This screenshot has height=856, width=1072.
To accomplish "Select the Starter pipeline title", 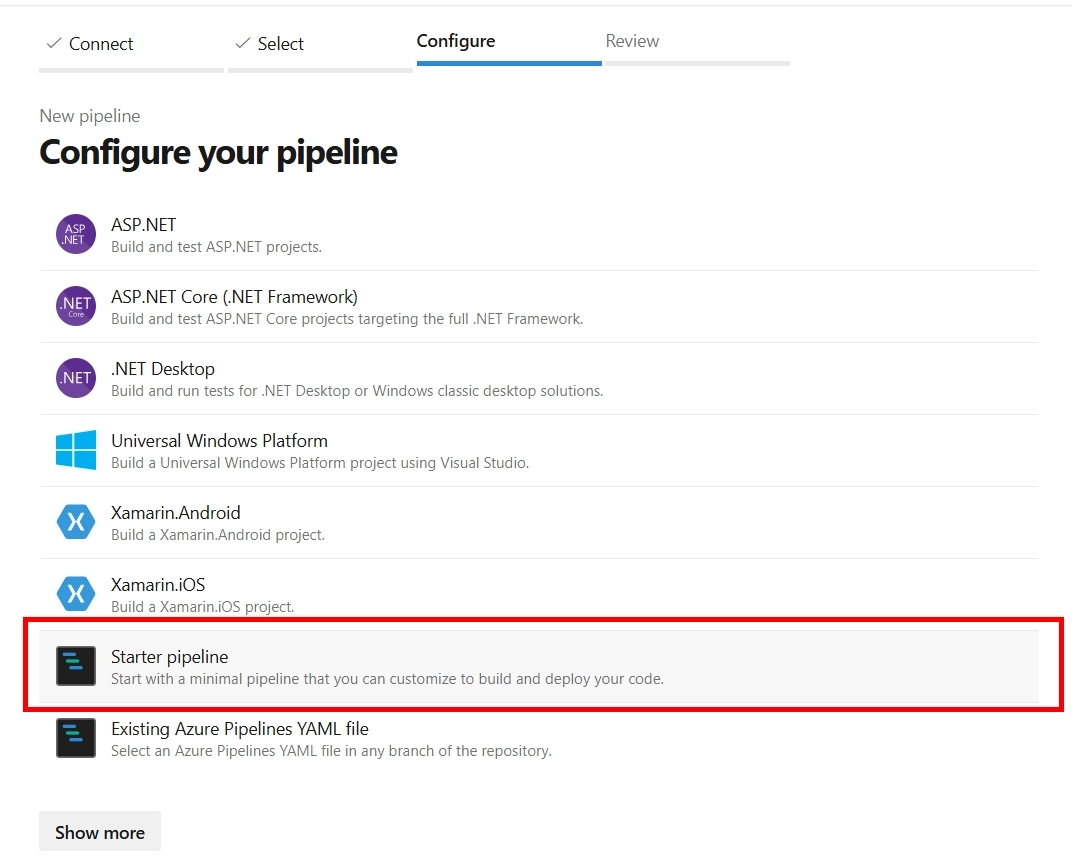I will [170, 656].
